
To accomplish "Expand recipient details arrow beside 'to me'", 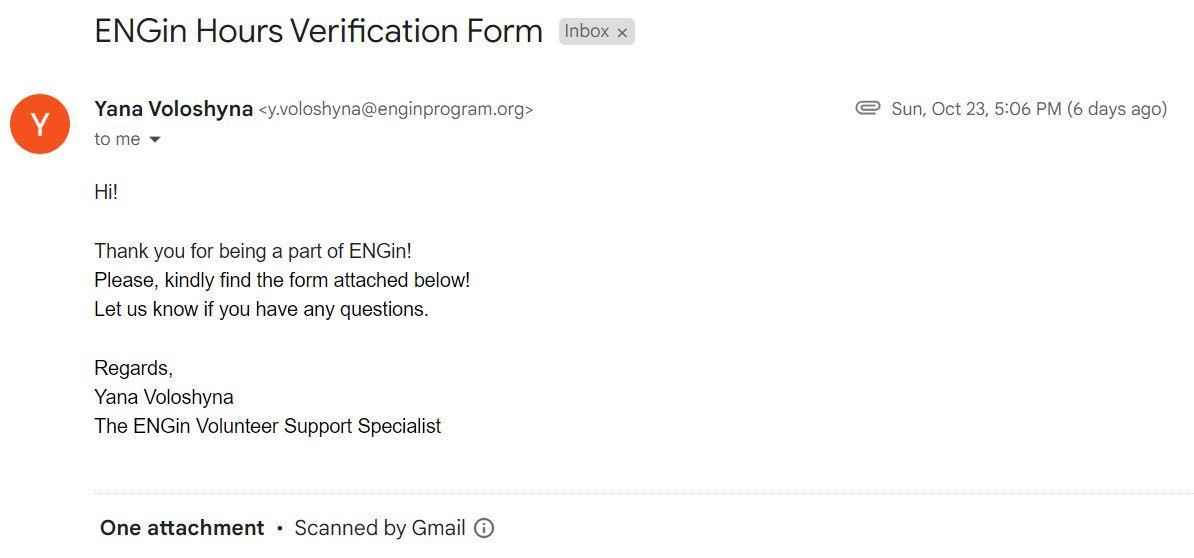I will click(155, 140).
